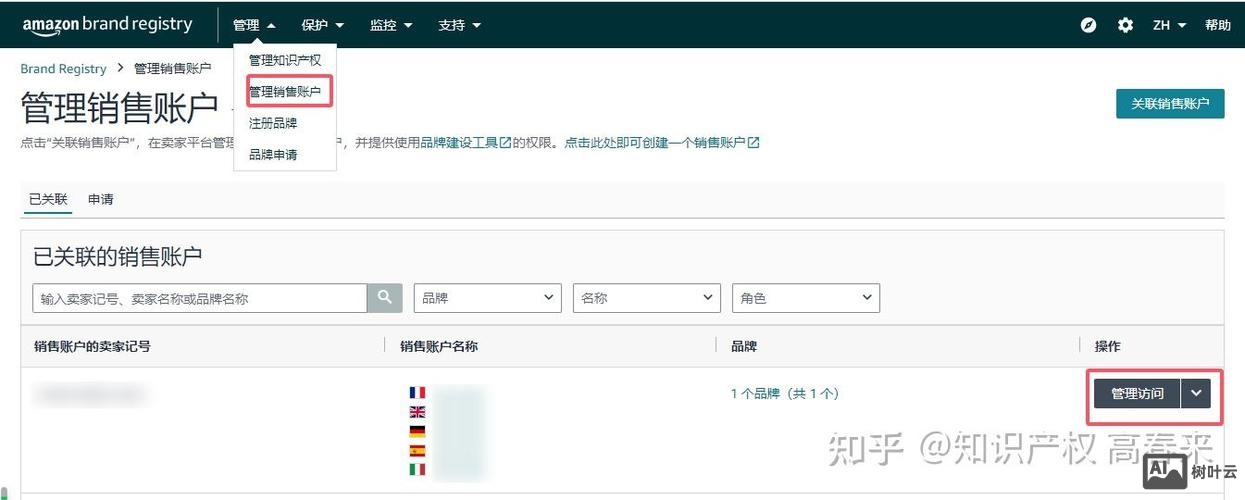Screen dimensions: 1245x500
Task: Select 管理知识产权 menu item
Action: pos(285,60)
